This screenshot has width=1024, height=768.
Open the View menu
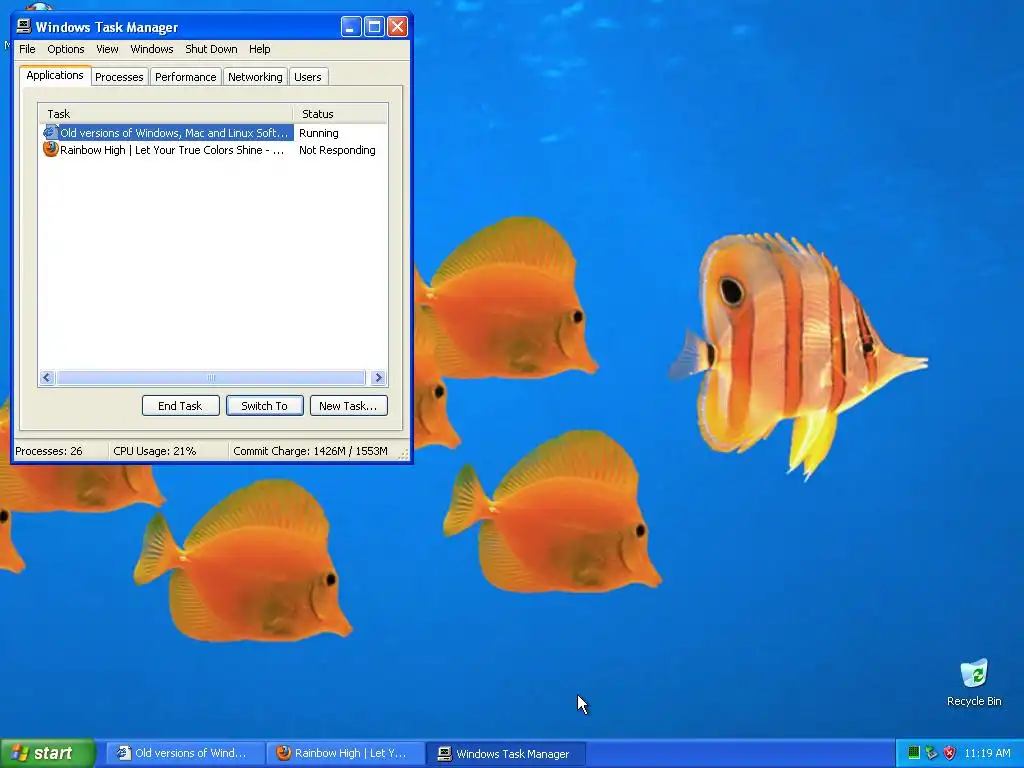pyautogui.click(x=107, y=49)
